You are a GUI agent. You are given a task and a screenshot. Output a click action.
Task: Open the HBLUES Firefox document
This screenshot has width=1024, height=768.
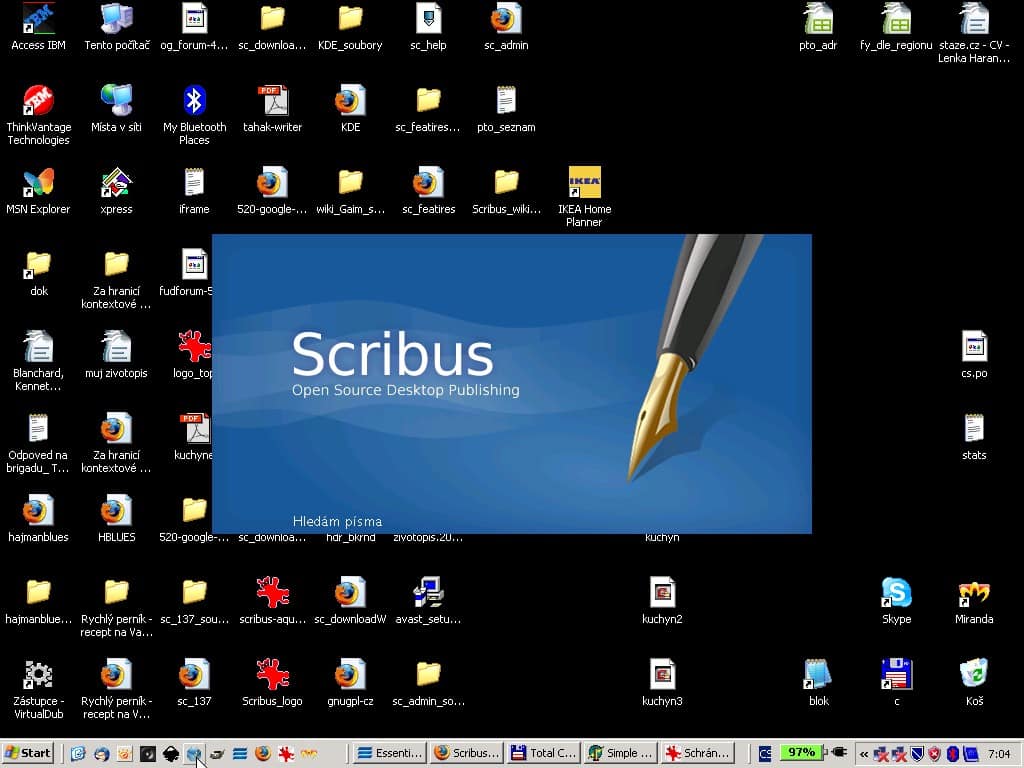117,518
